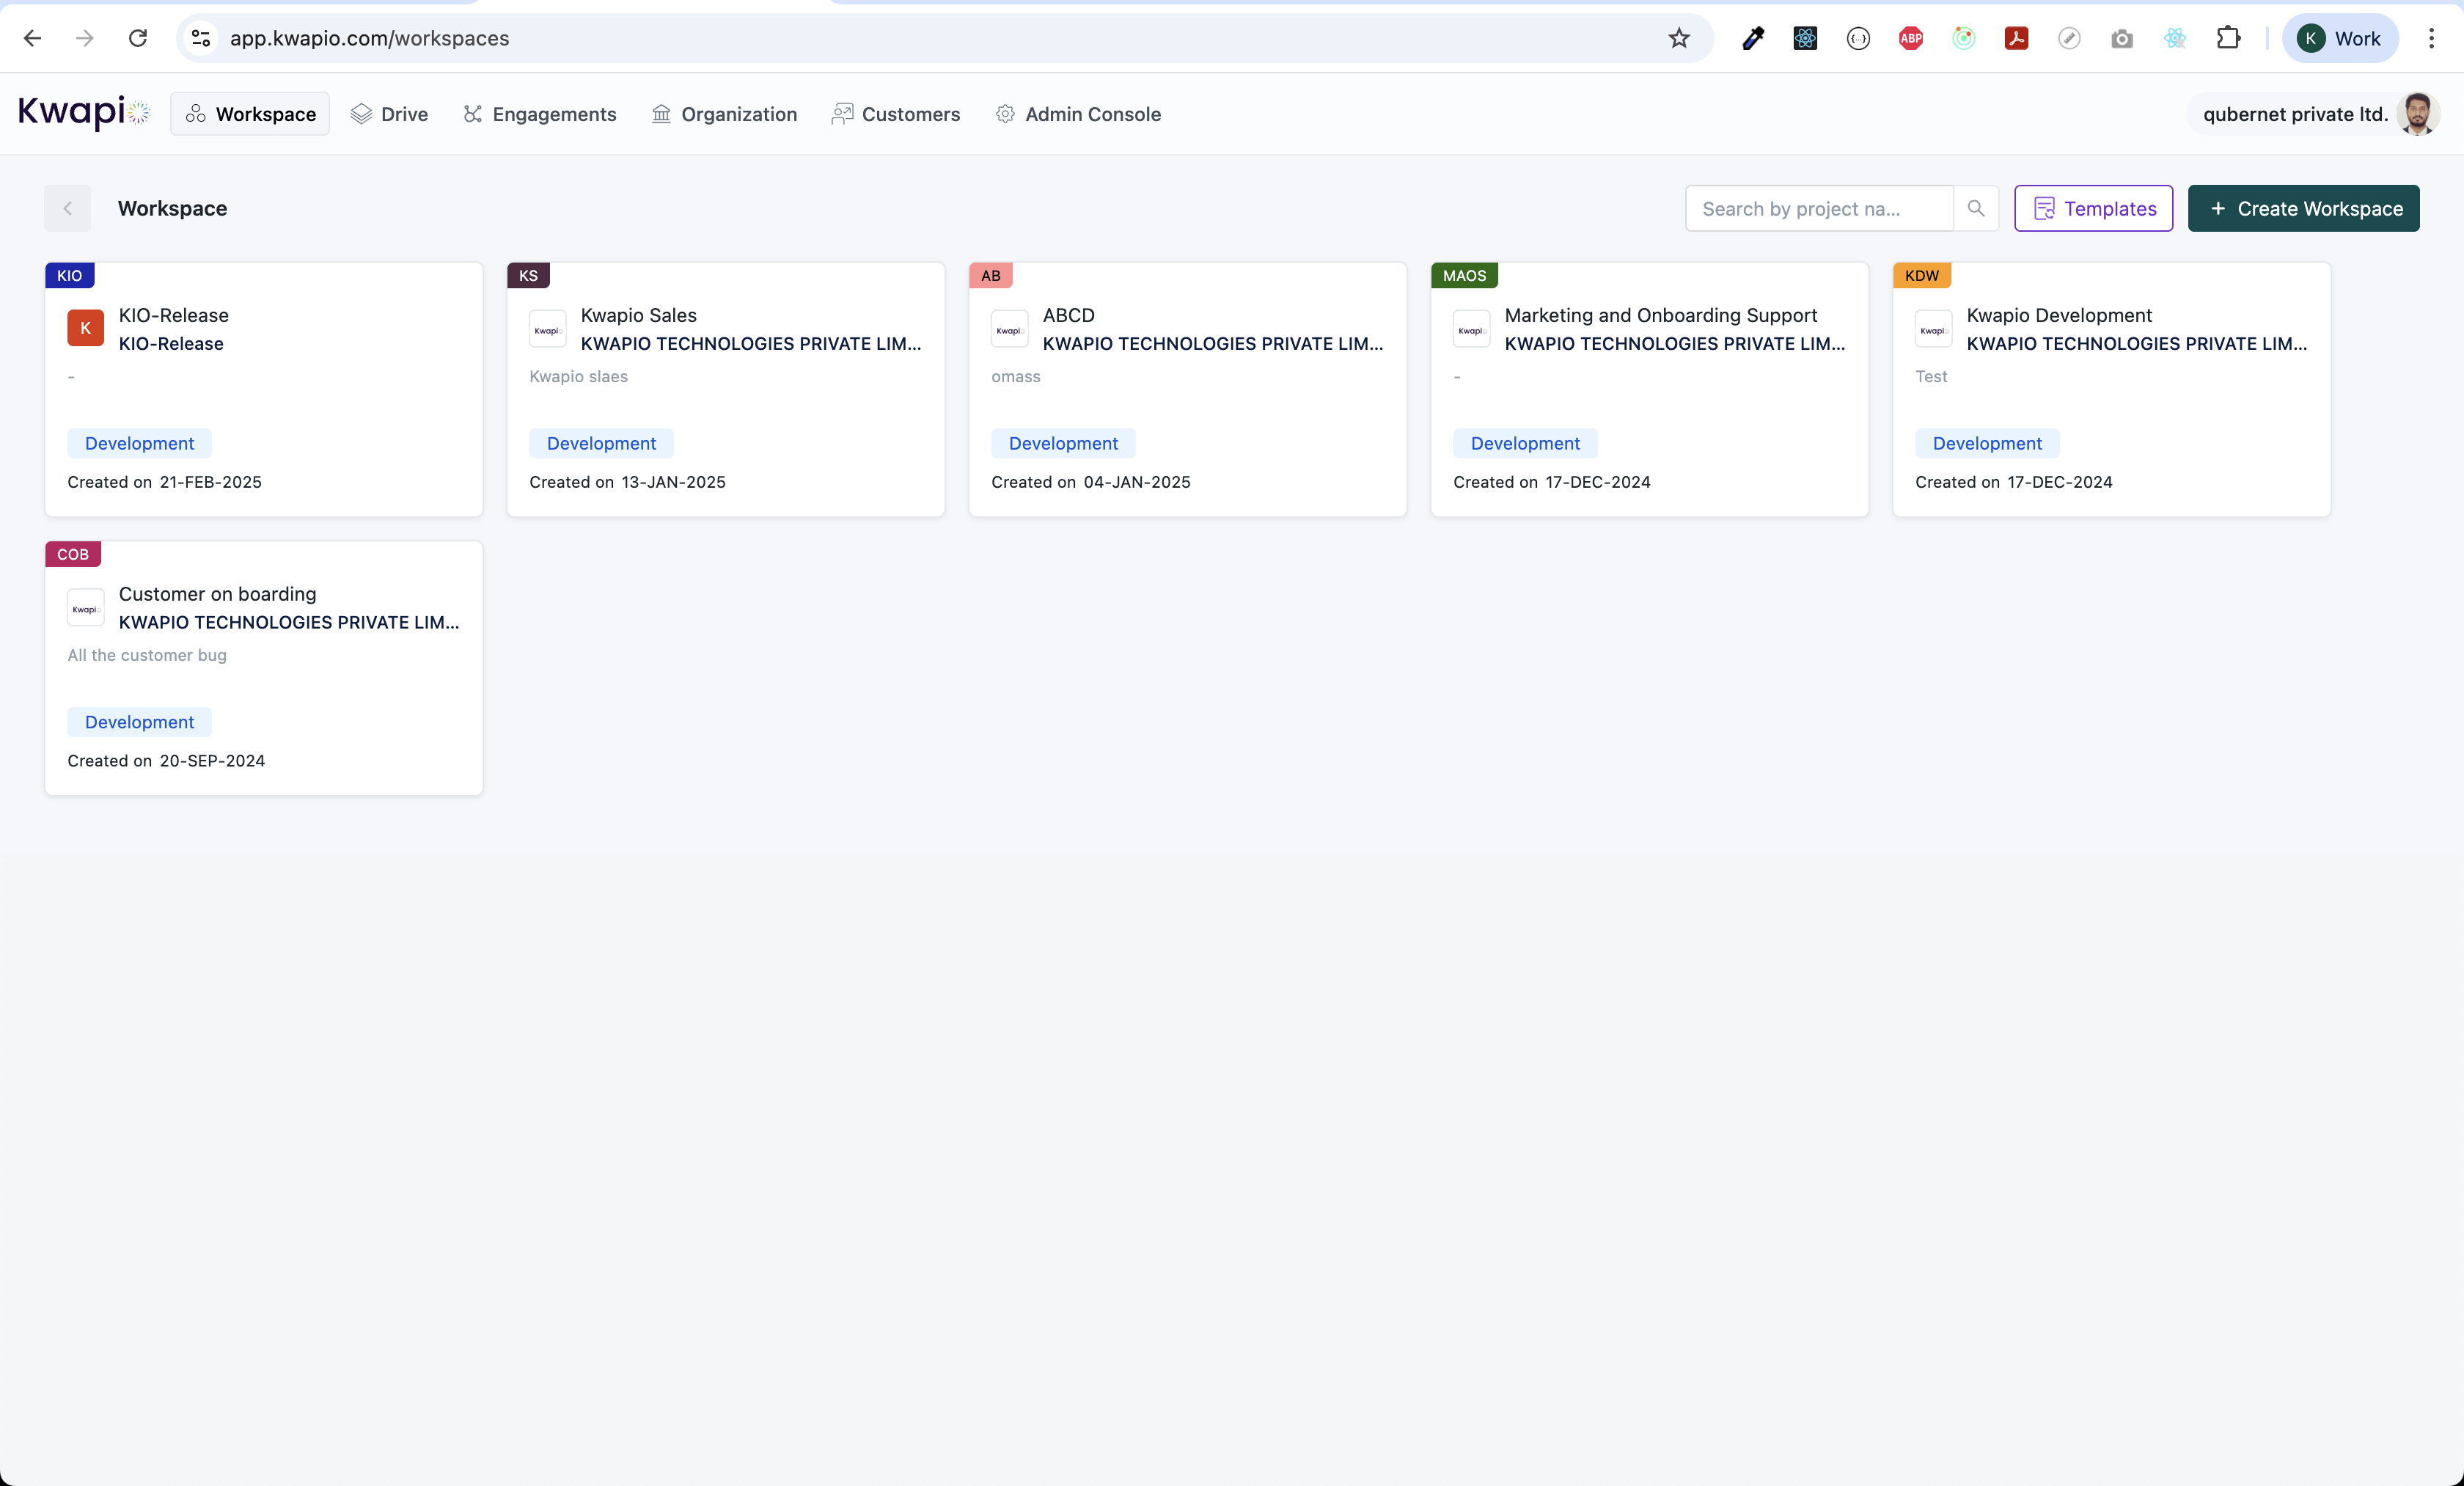Focus the Search by project name field

tap(1818, 208)
